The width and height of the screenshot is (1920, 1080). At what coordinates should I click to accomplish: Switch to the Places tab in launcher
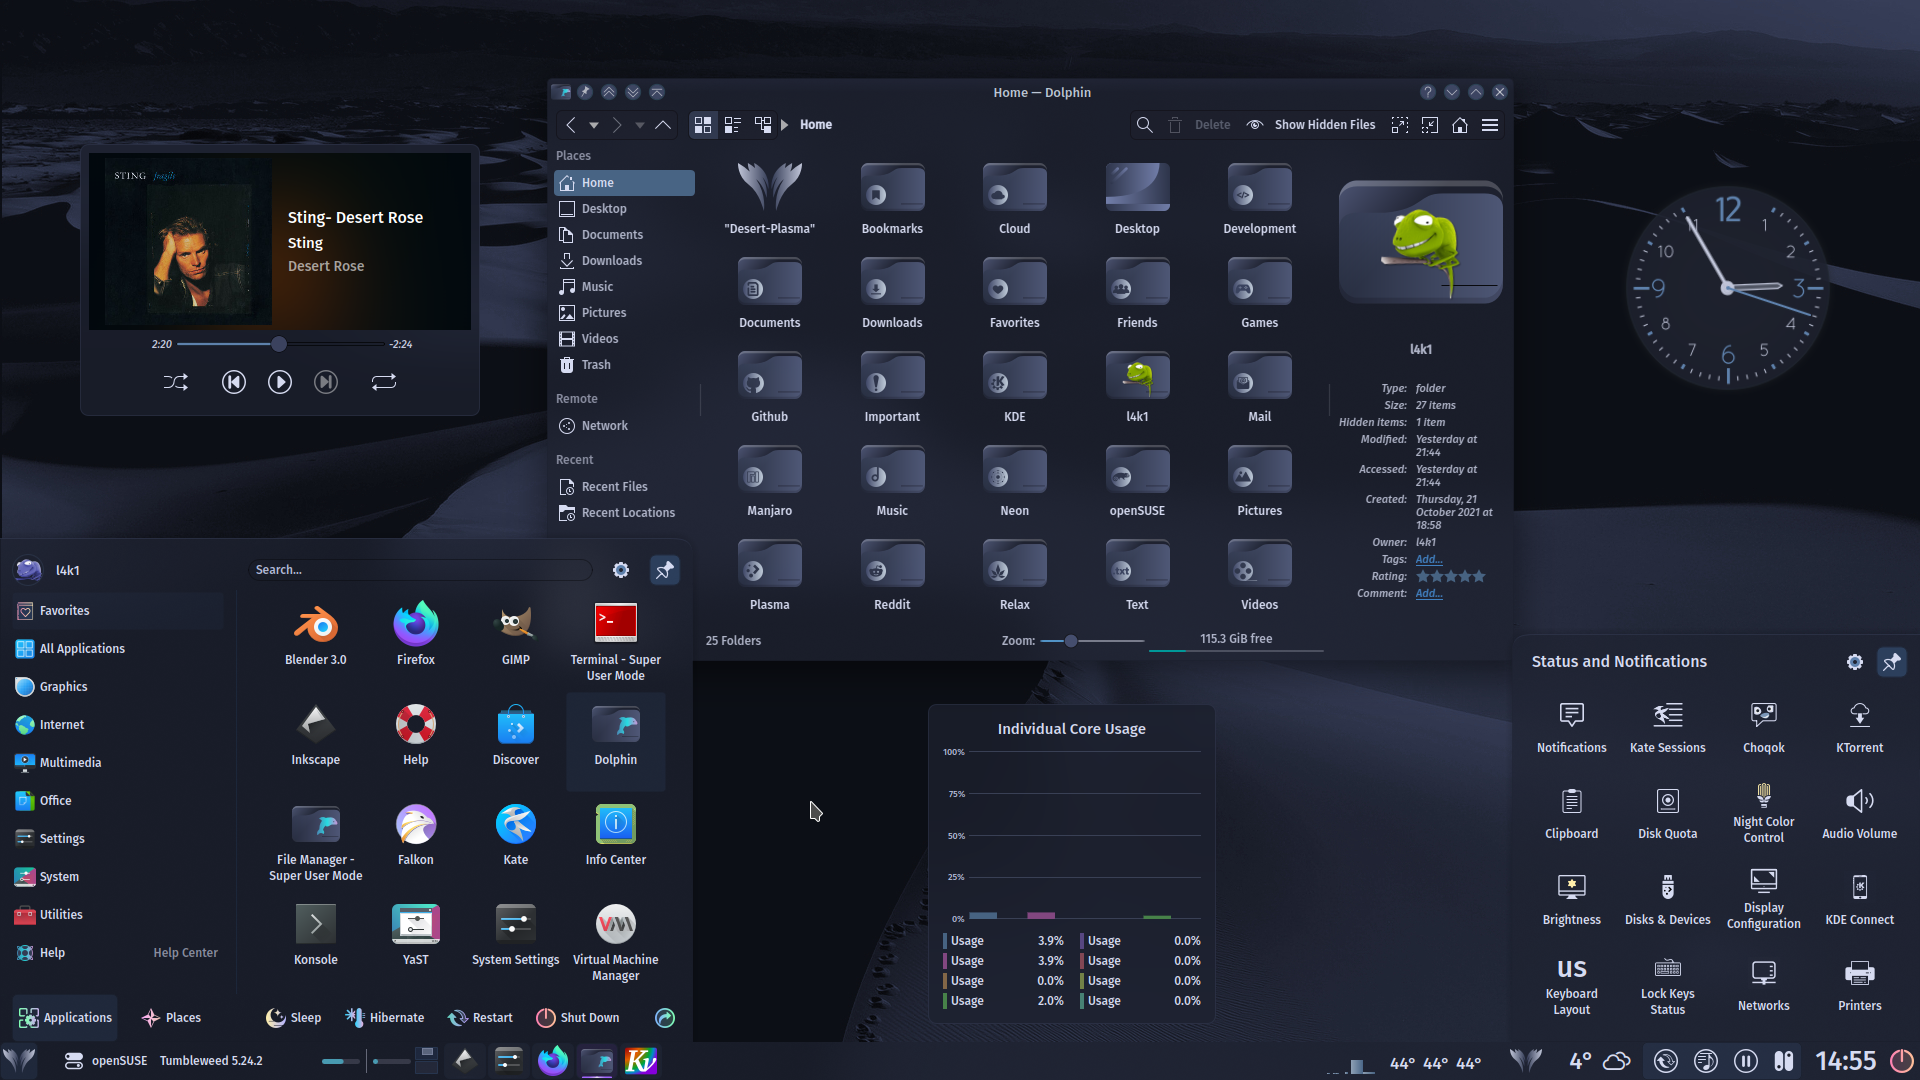[171, 1018]
